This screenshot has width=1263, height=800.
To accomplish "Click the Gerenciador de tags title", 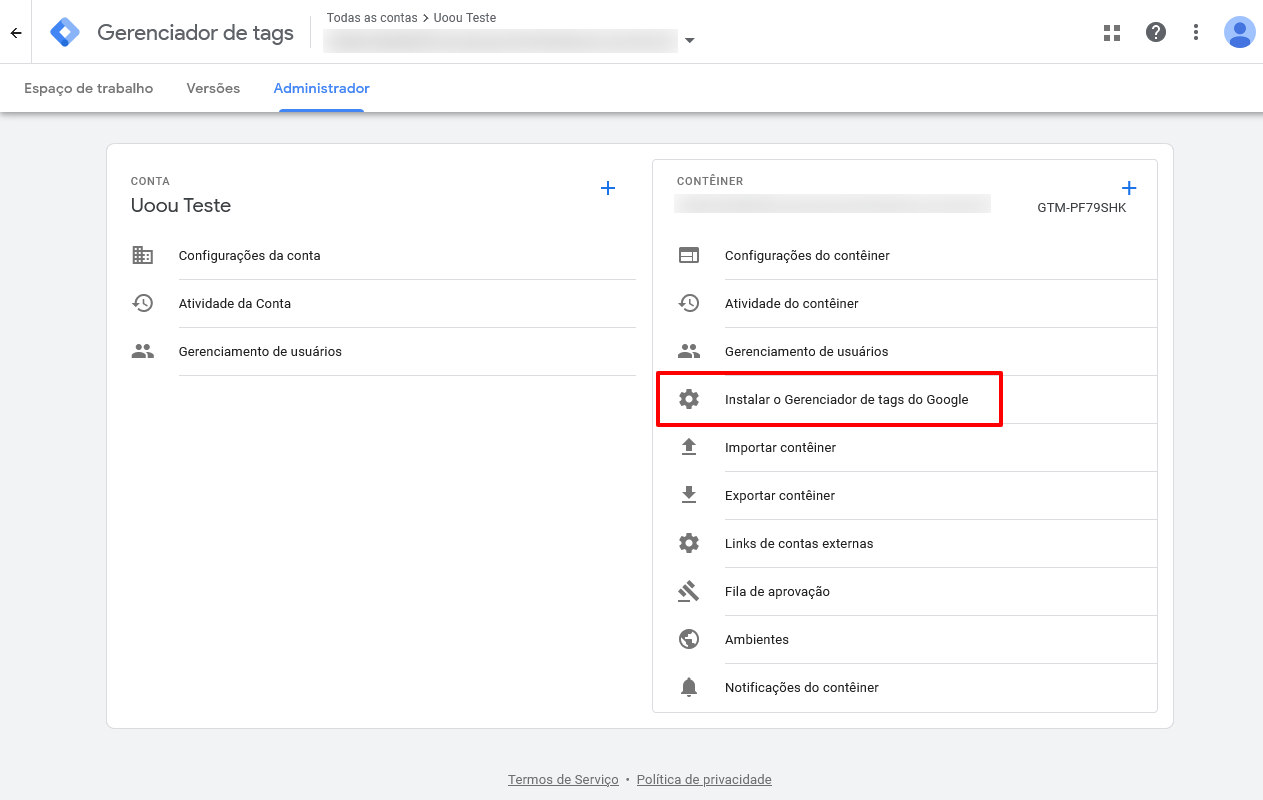I will [x=196, y=33].
